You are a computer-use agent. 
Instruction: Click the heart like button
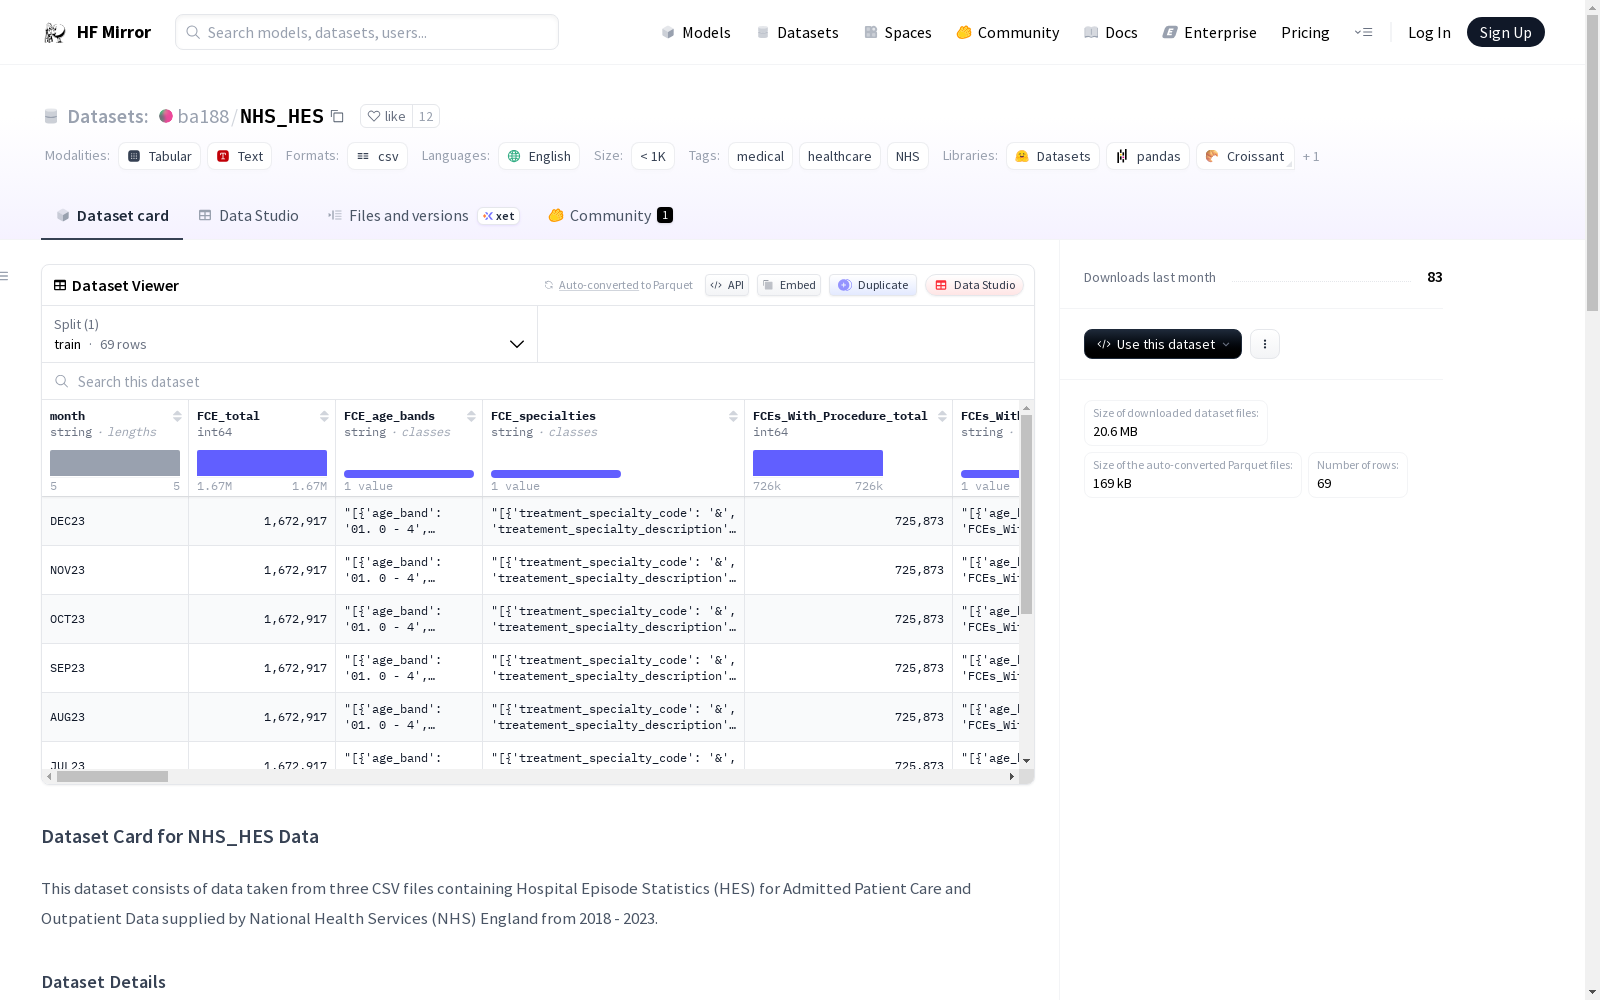click(386, 117)
